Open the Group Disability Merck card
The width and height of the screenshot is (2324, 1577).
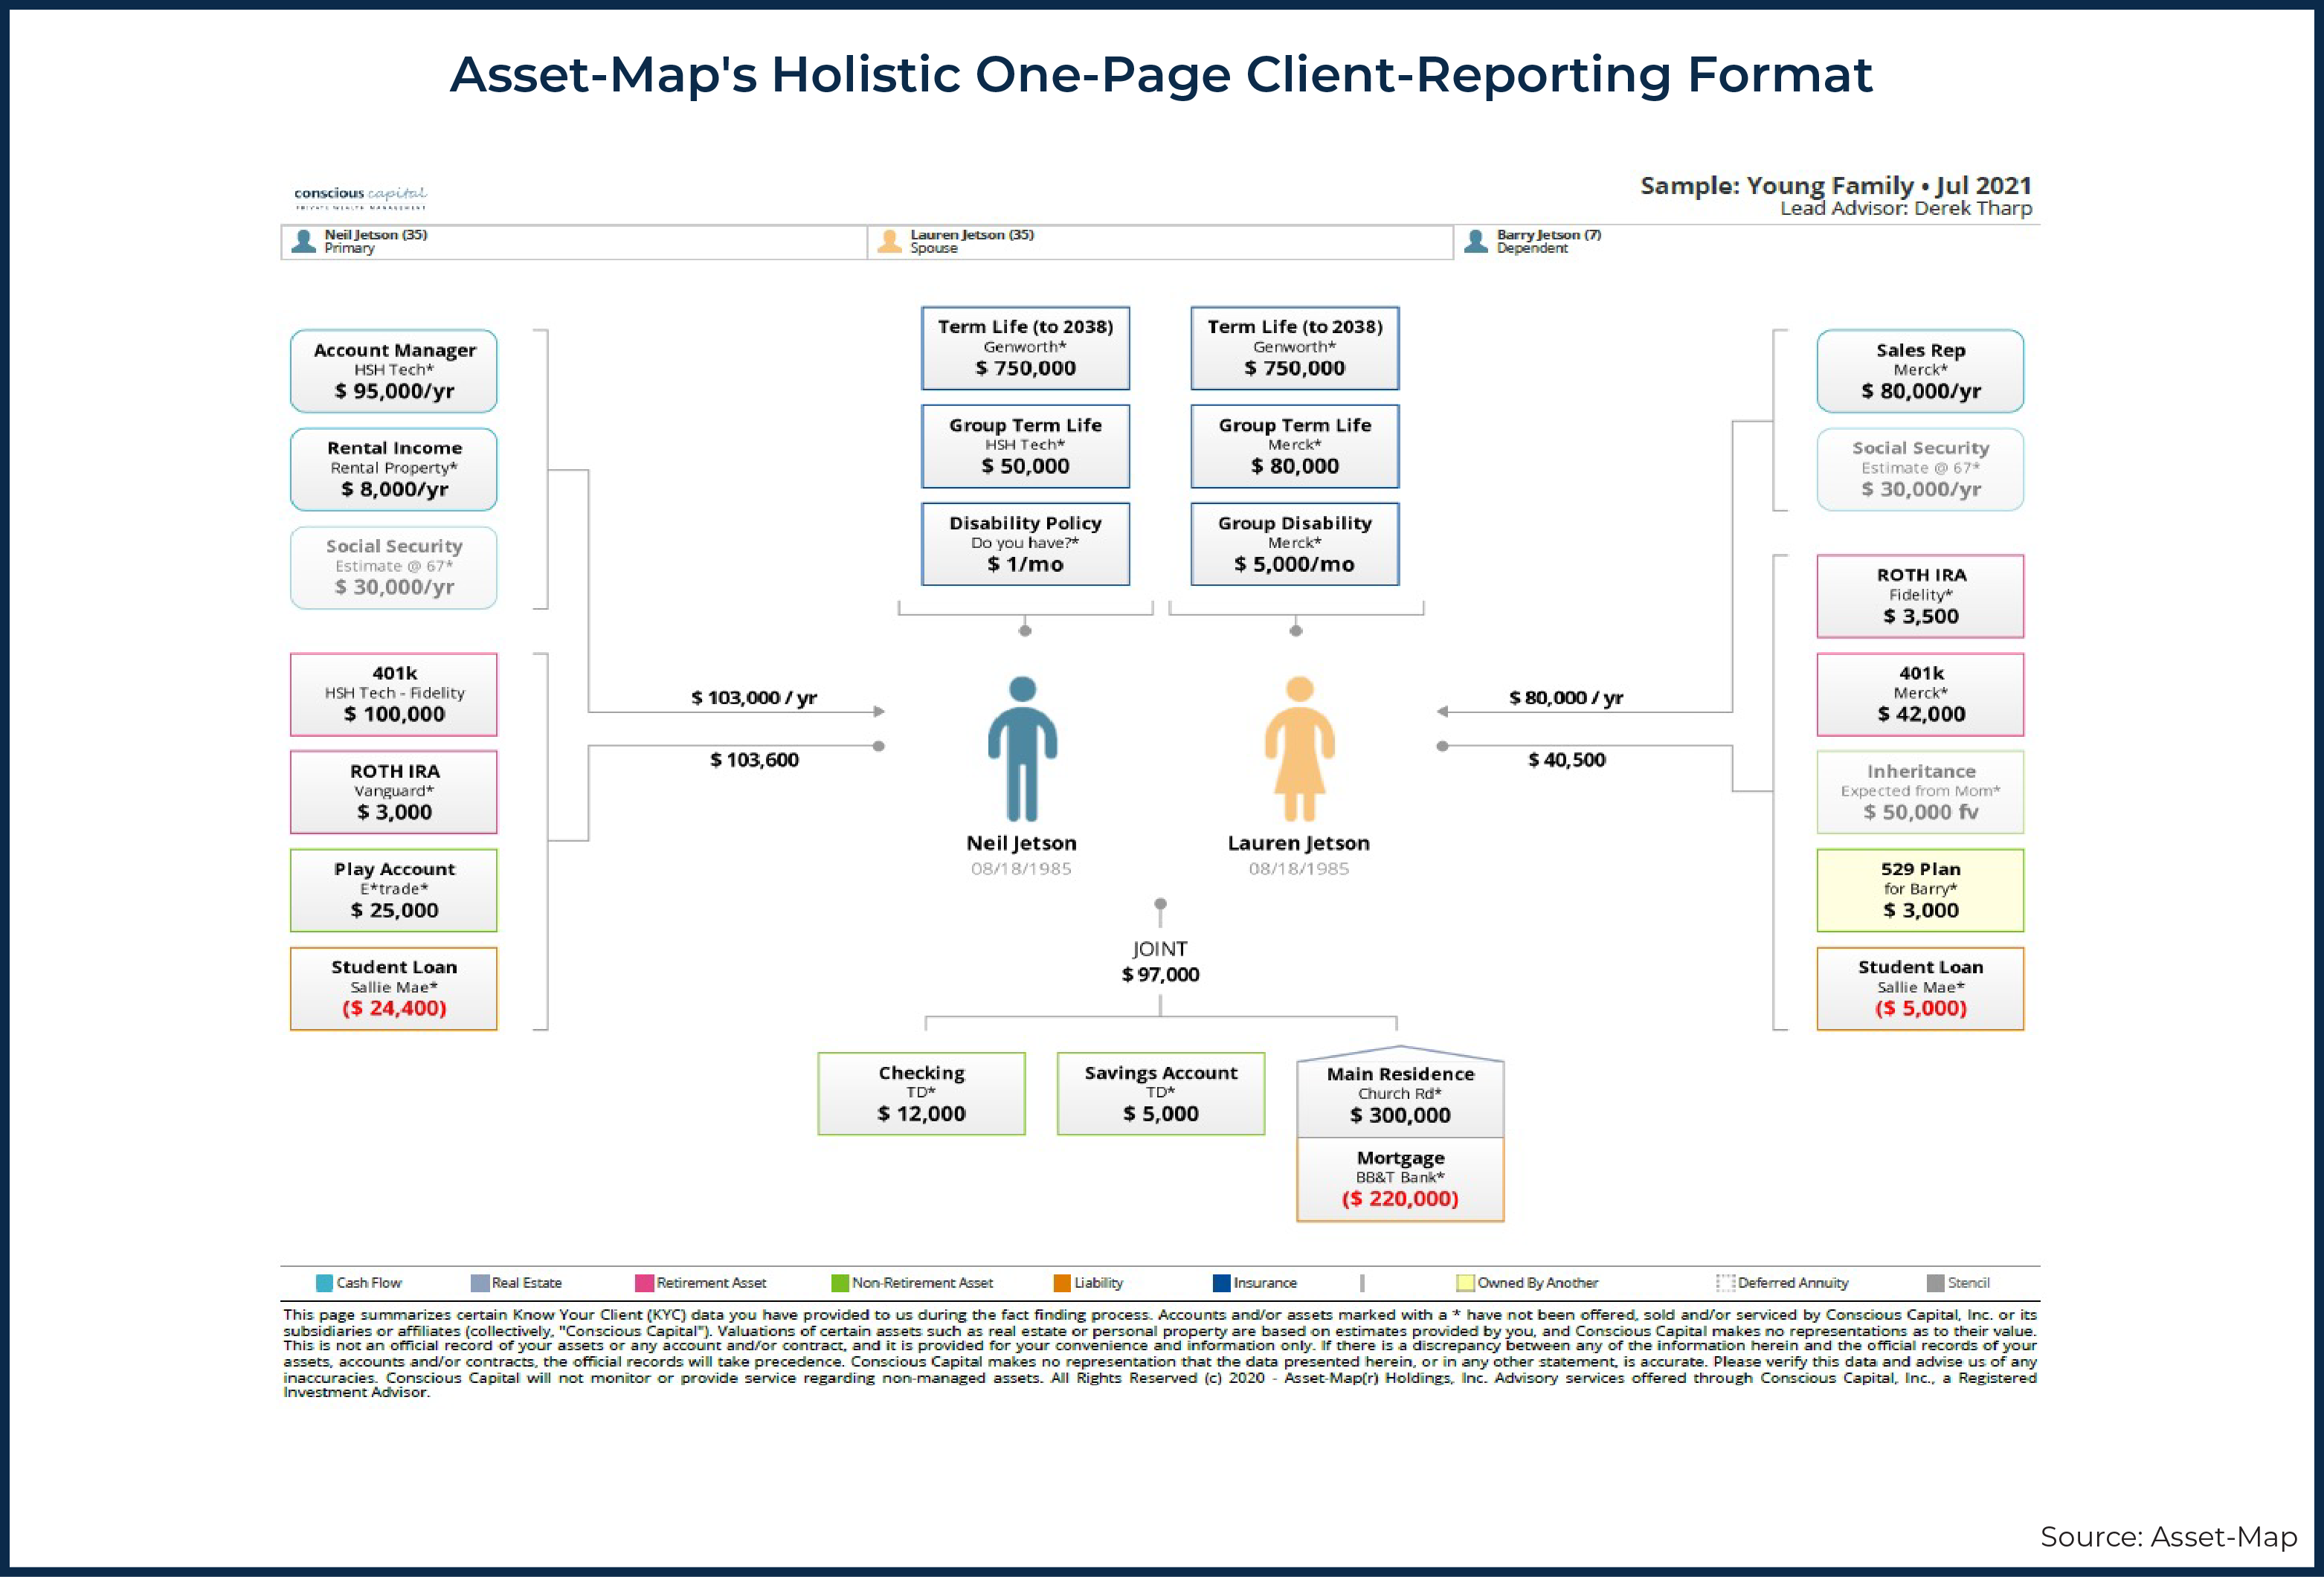(1295, 544)
